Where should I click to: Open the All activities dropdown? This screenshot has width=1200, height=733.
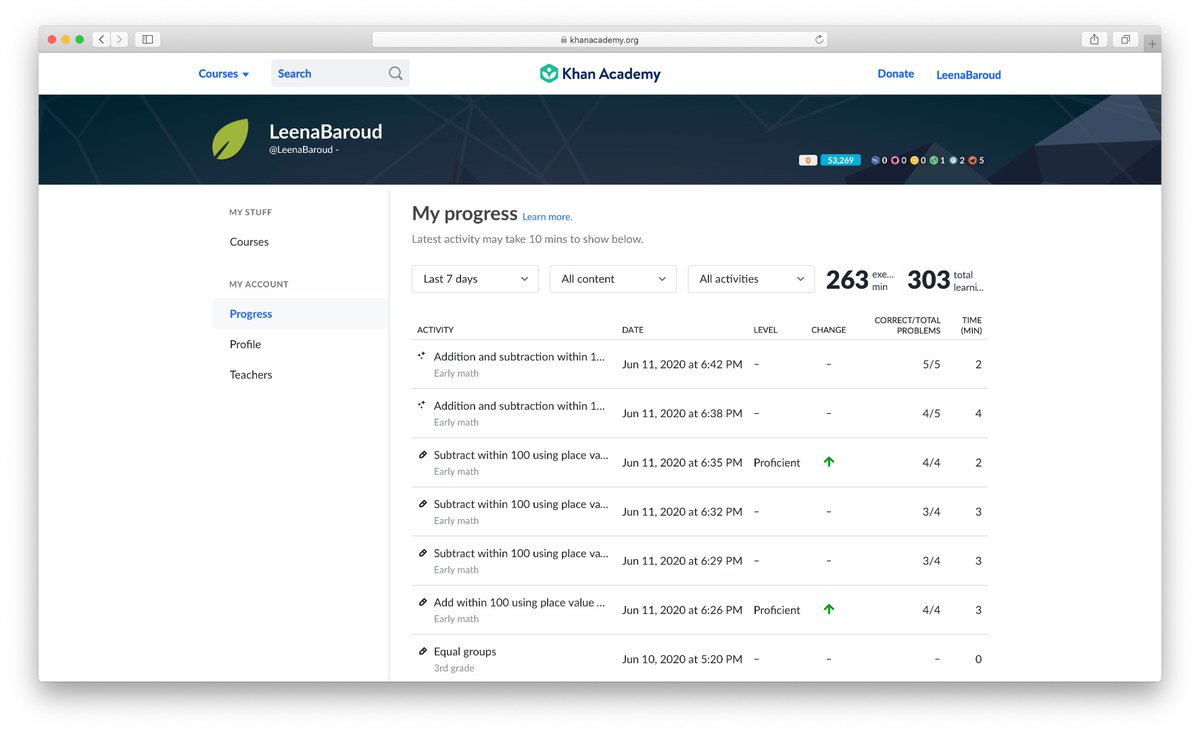click(751, 279)
